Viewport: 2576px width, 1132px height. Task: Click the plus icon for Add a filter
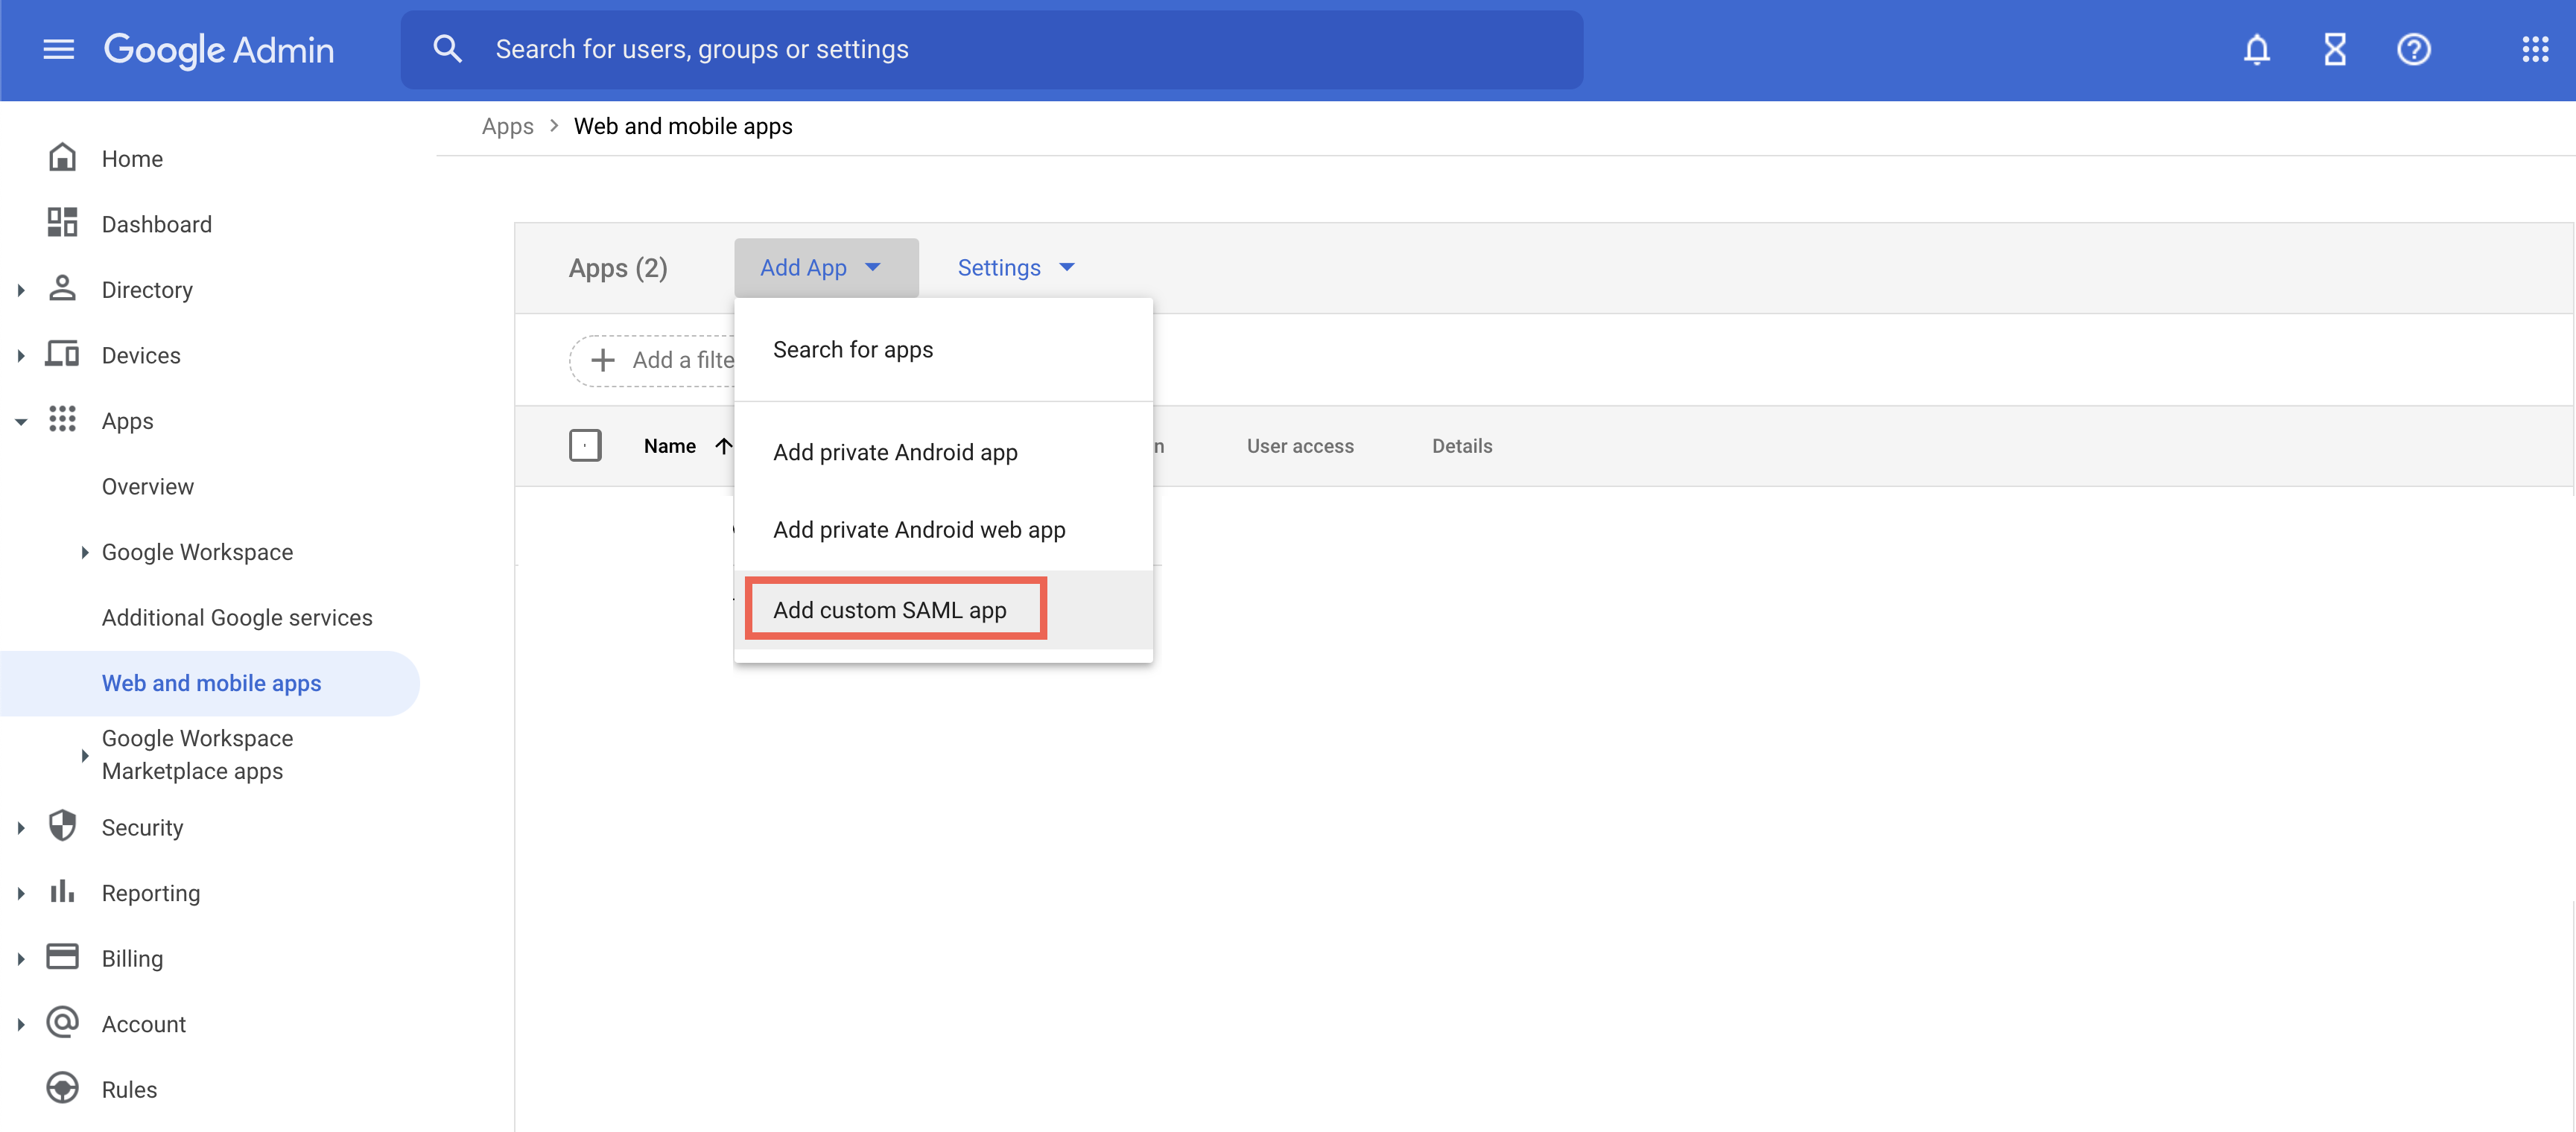[603, 360]
